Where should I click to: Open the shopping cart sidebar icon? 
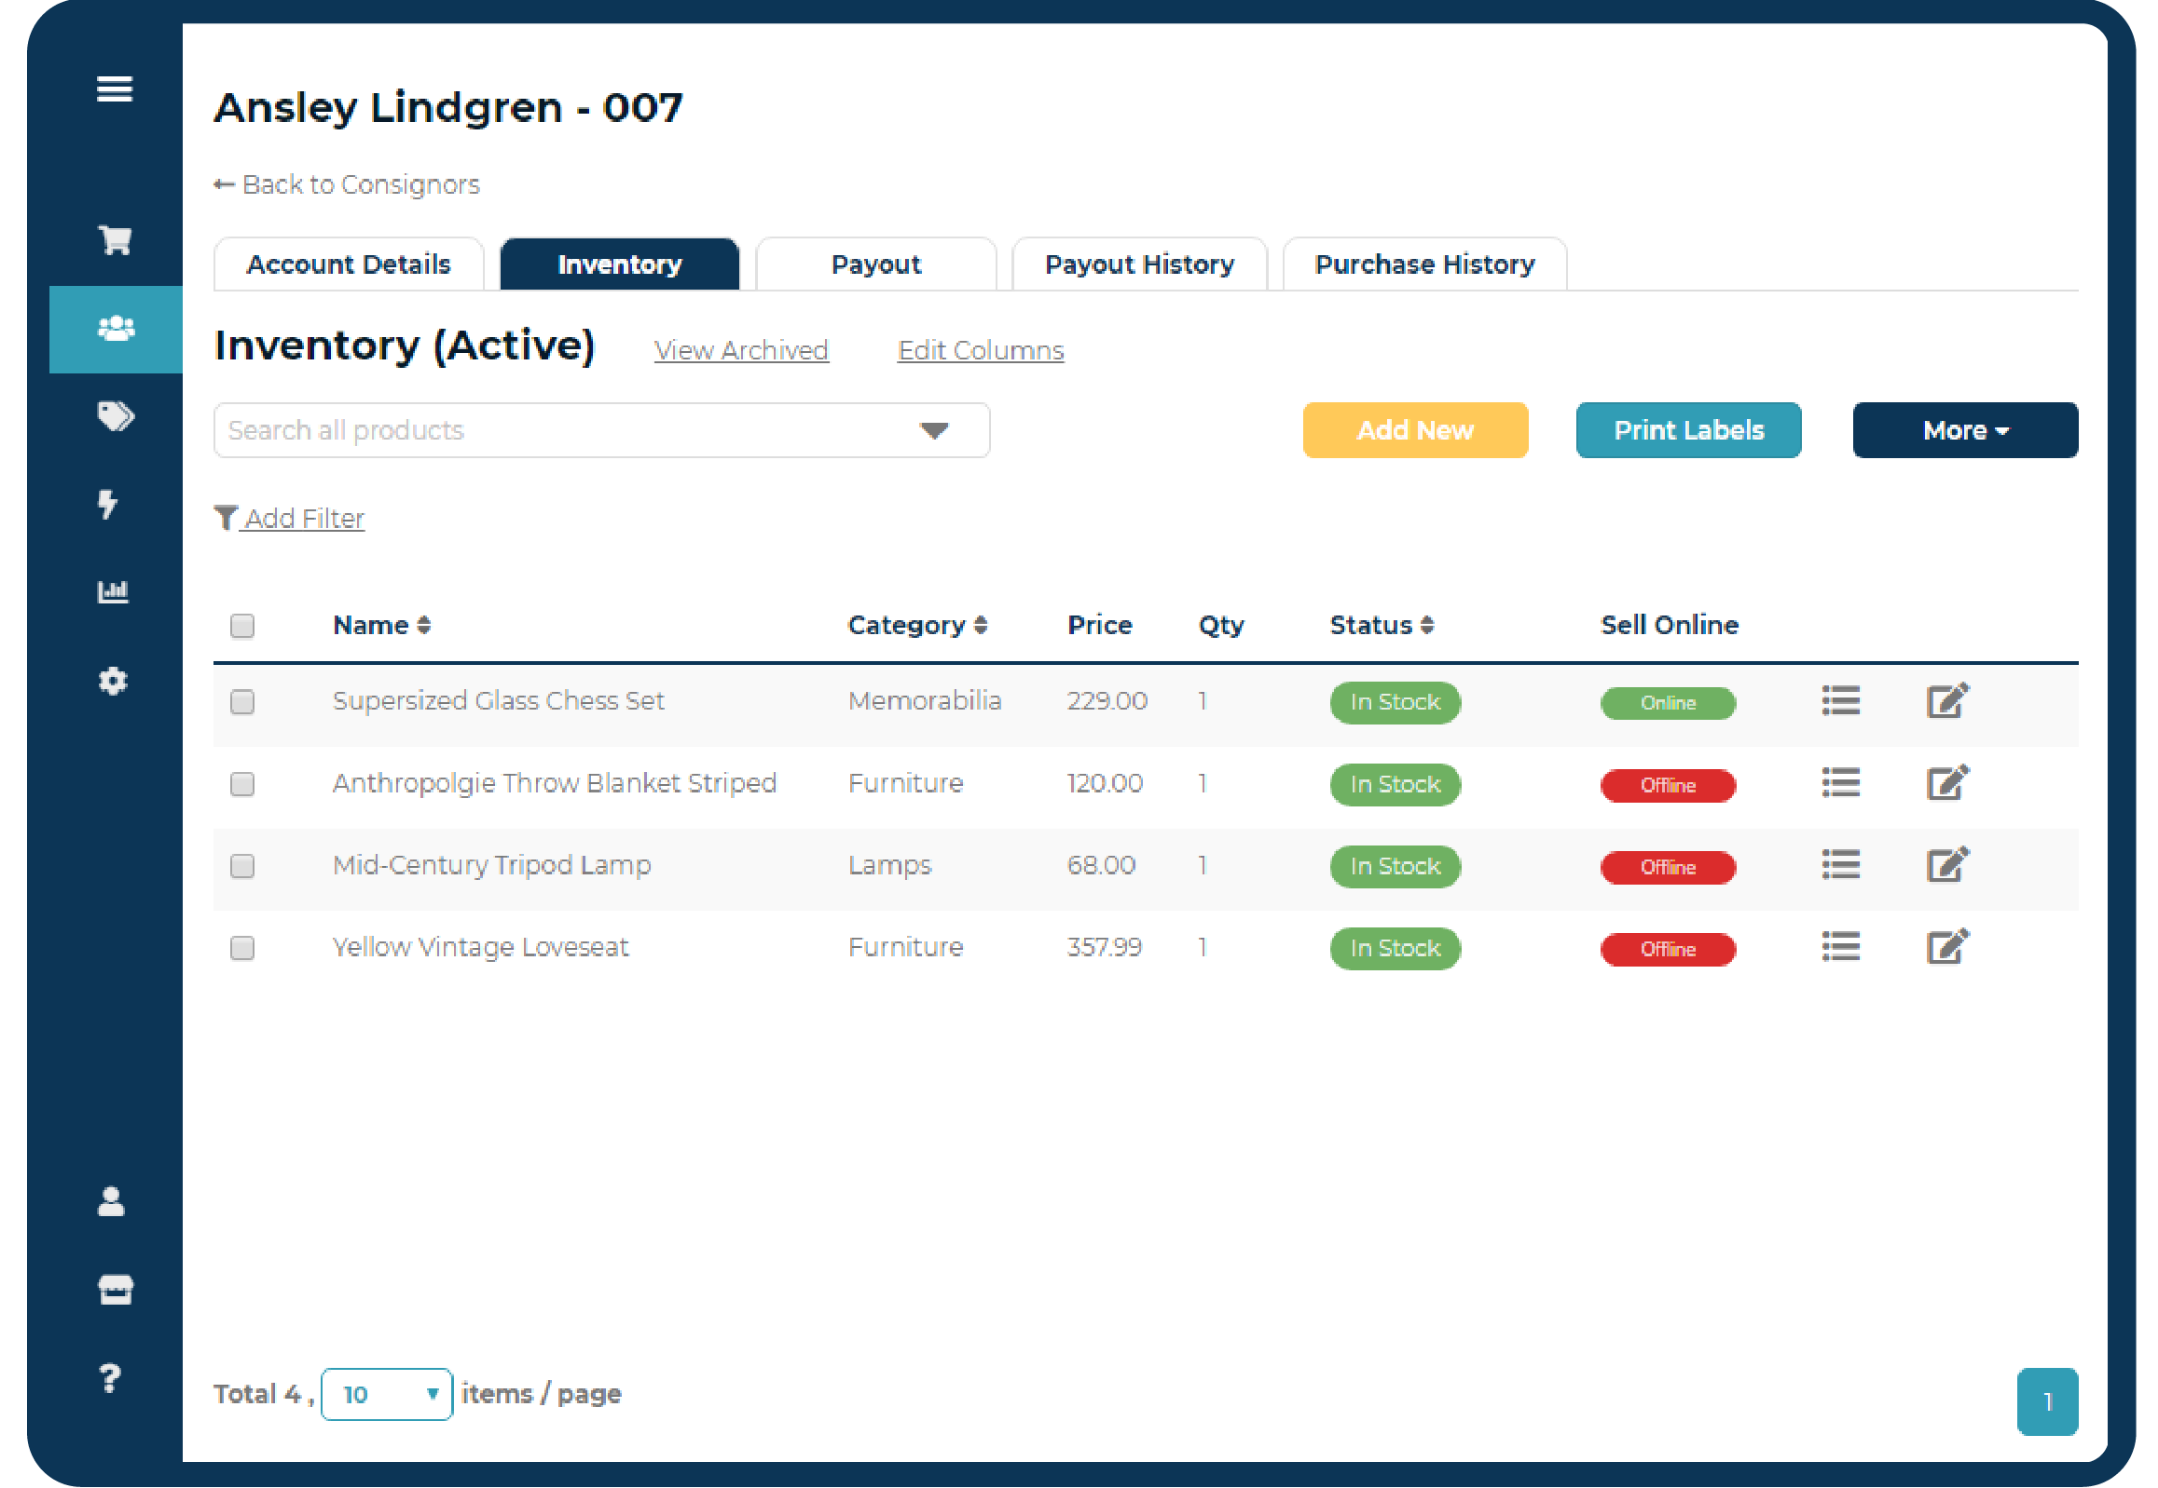(x=114, y=240)
